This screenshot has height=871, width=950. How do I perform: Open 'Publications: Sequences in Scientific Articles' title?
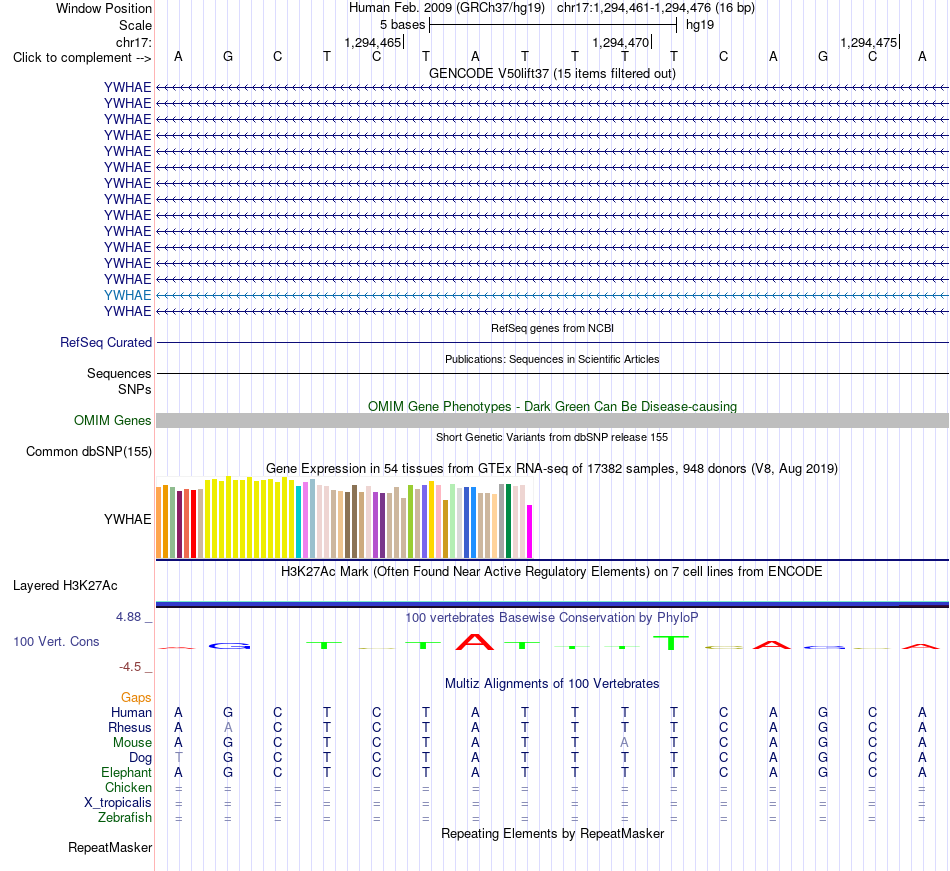coord(552,359)
